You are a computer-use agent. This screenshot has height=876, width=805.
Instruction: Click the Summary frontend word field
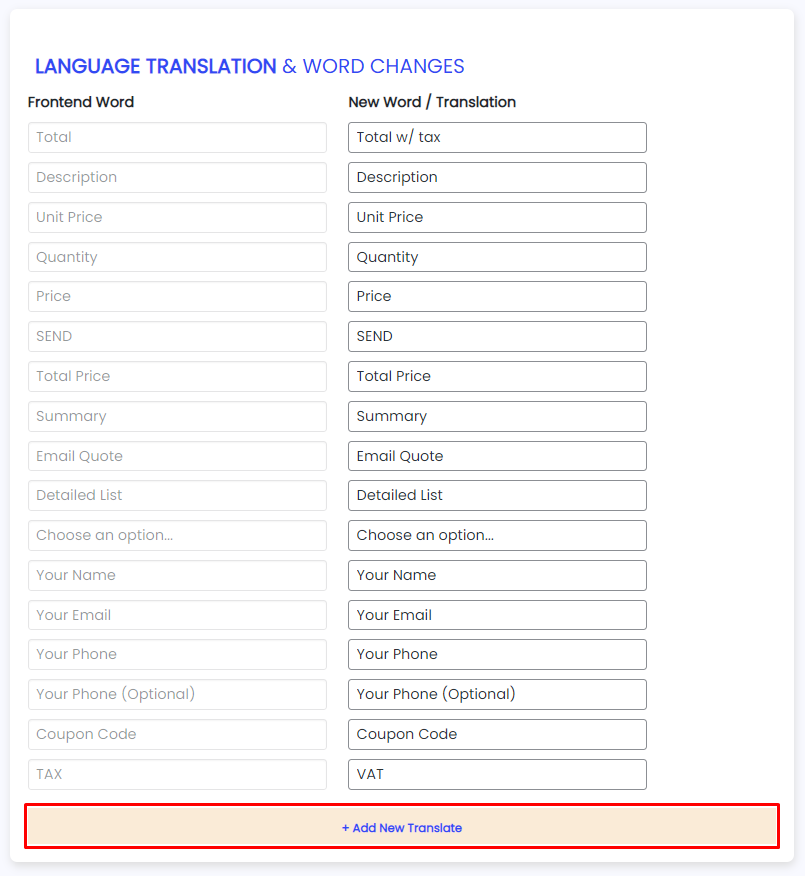point(178,416)
